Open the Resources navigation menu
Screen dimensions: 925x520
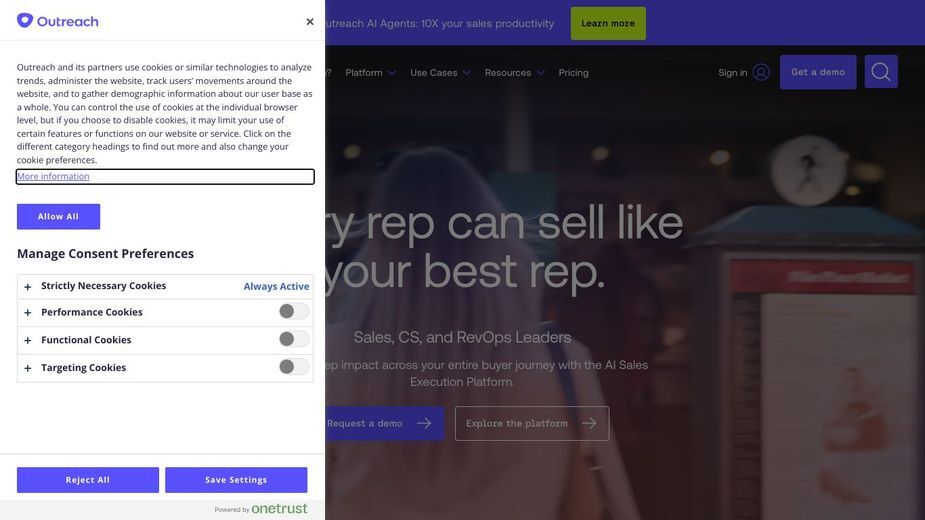pyautogui.click(x=514, y=73)
